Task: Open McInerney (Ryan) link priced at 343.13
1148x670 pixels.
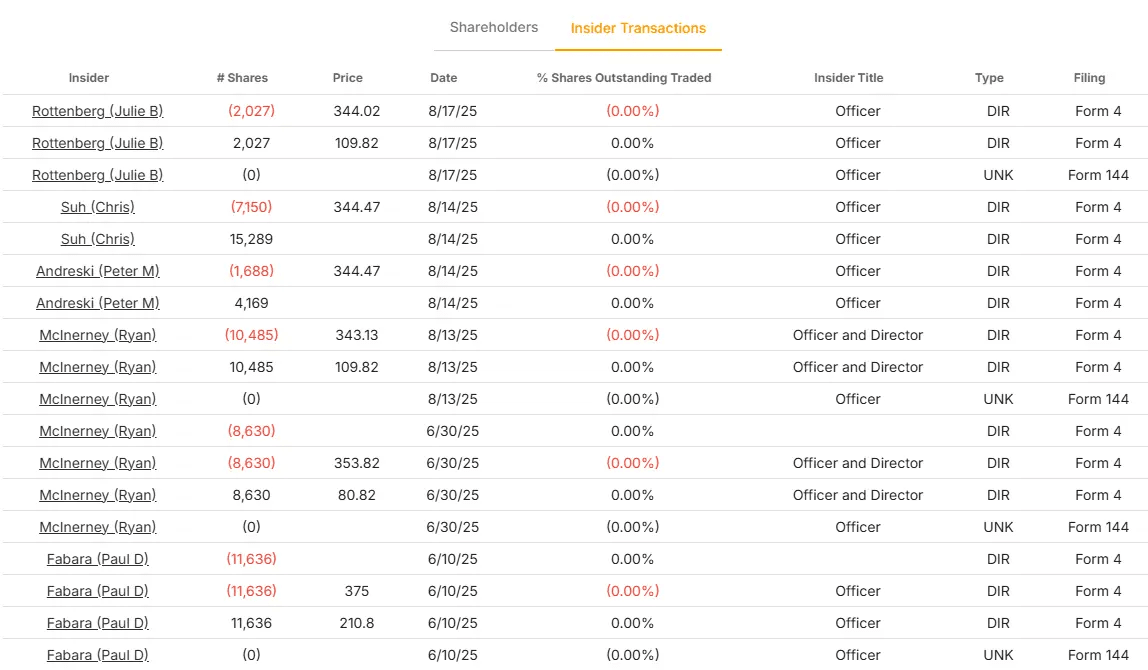Action: pyautogui.click(x=98, y=335)
